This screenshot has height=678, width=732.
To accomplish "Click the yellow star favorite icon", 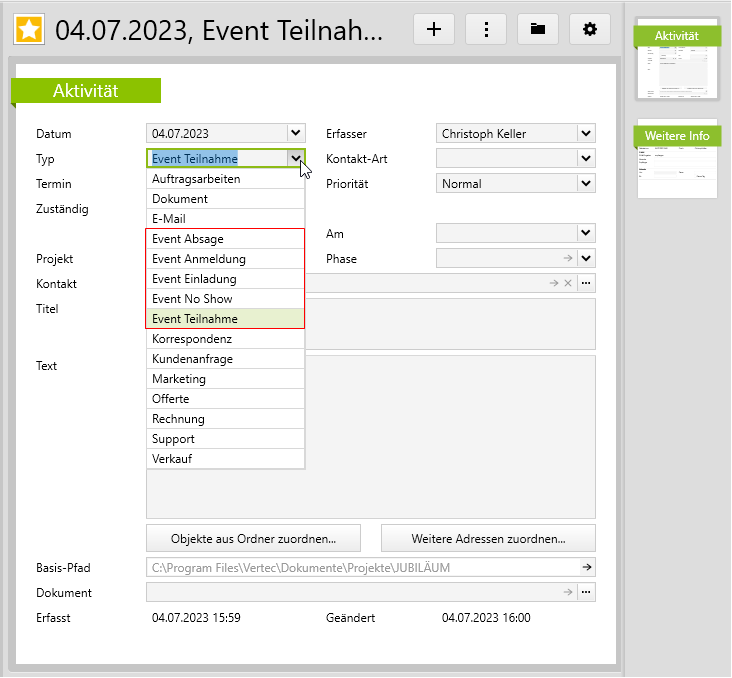I will pyautogui.click(x=29, y=30).
